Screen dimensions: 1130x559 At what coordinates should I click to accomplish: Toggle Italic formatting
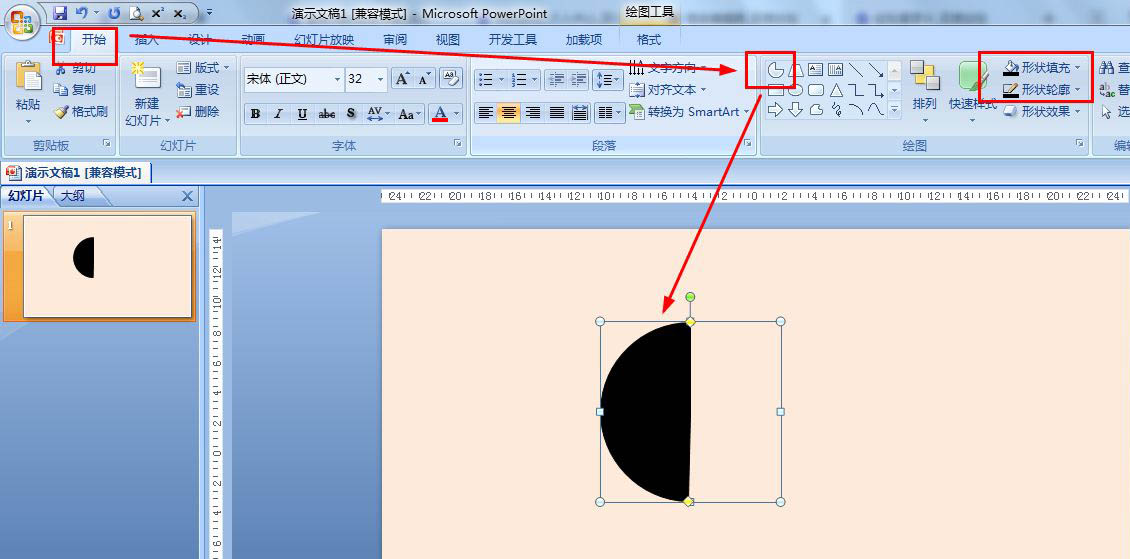point(278,114)
